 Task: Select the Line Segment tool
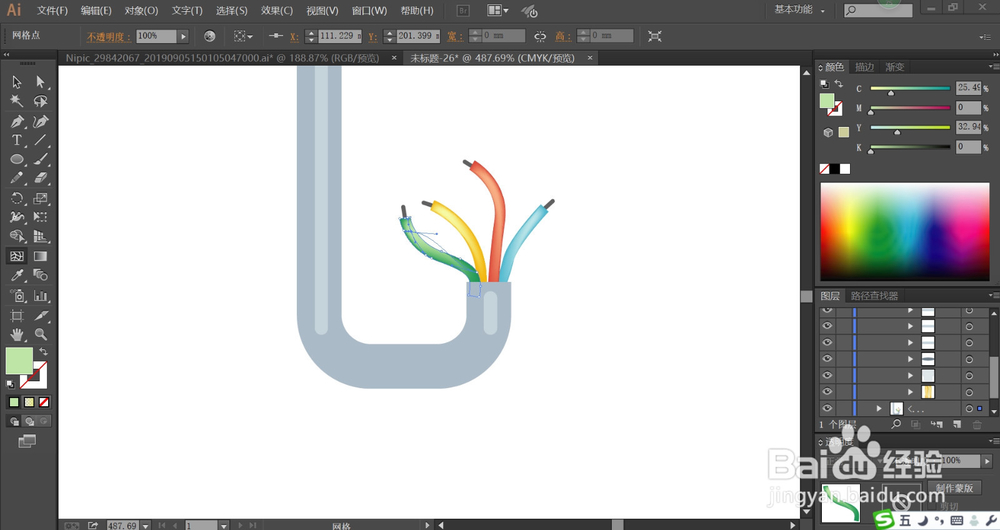click(x=41, y=140)
